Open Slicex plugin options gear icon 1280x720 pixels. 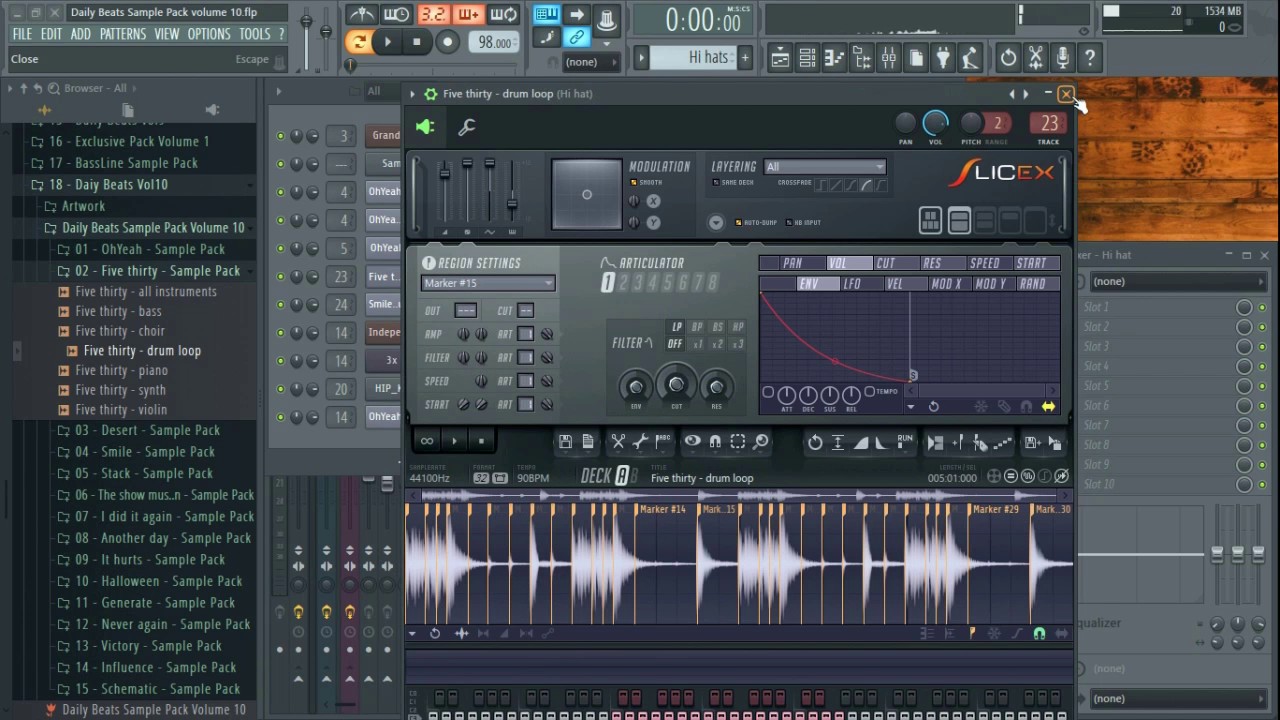tap(430, 94)
